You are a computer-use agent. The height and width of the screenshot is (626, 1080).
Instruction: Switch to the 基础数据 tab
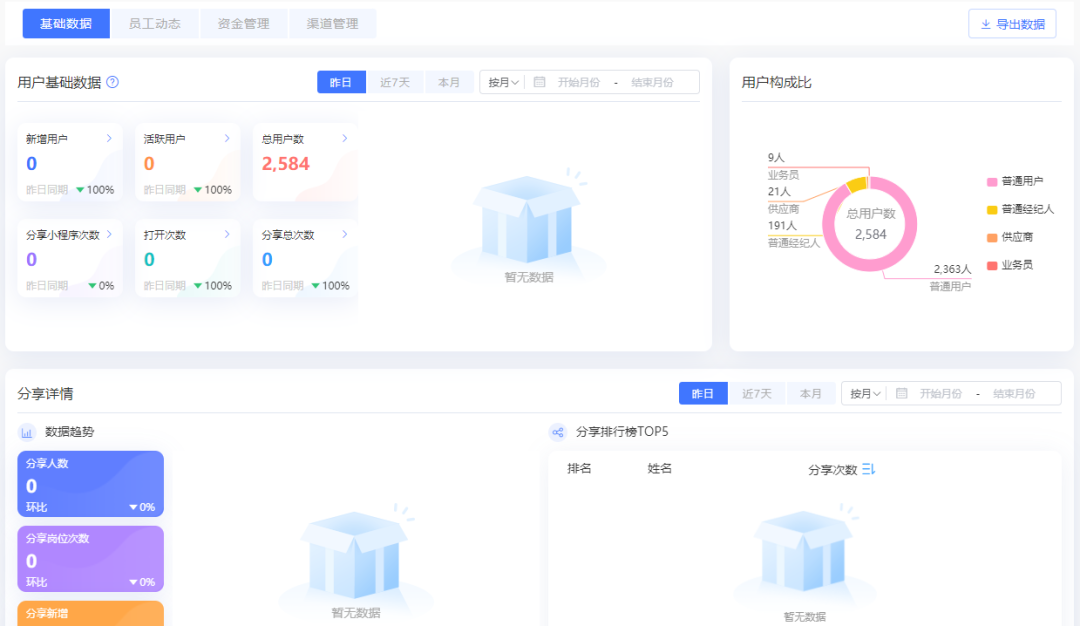coord(66,23)
